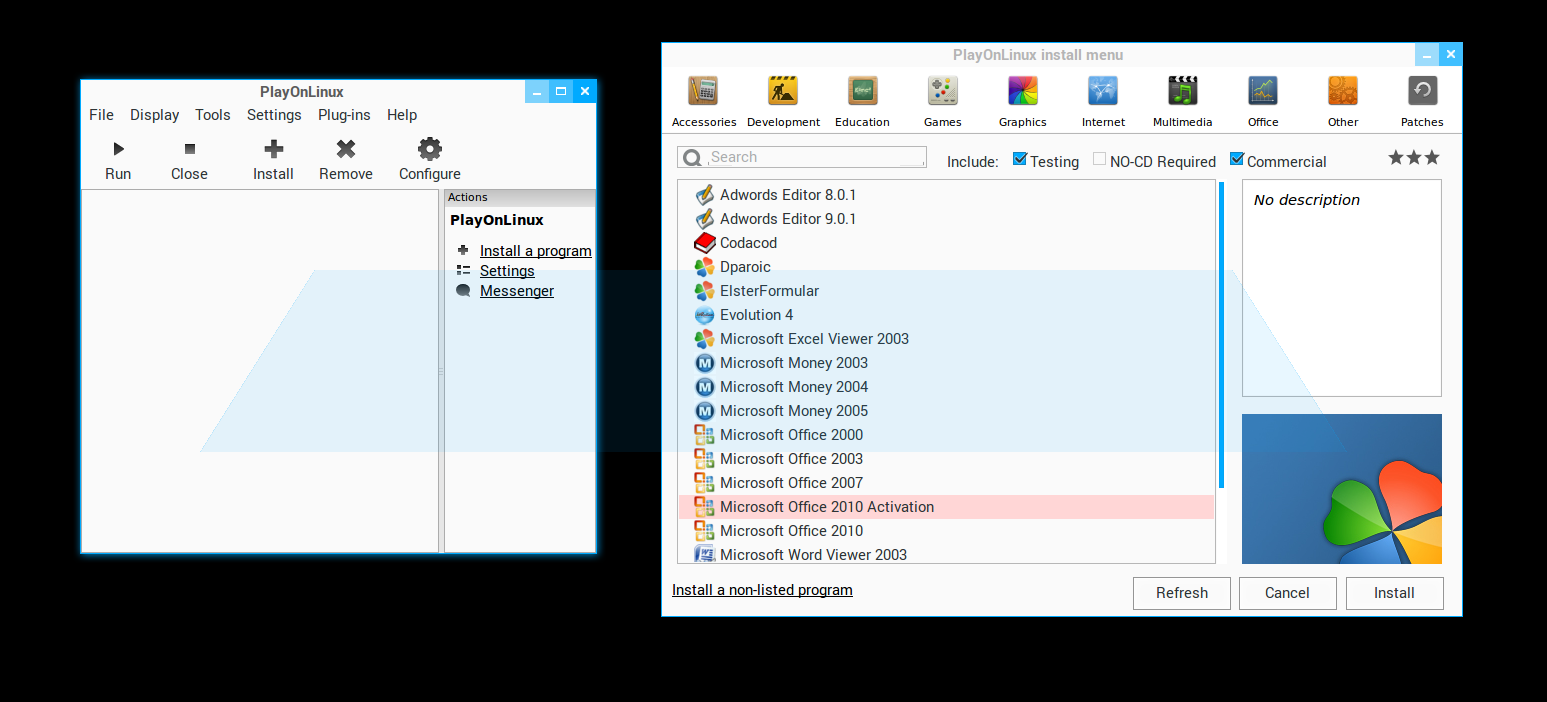Toggle the Commercial checkbox
1547x702 pixels.
[x=1237, y=159]
